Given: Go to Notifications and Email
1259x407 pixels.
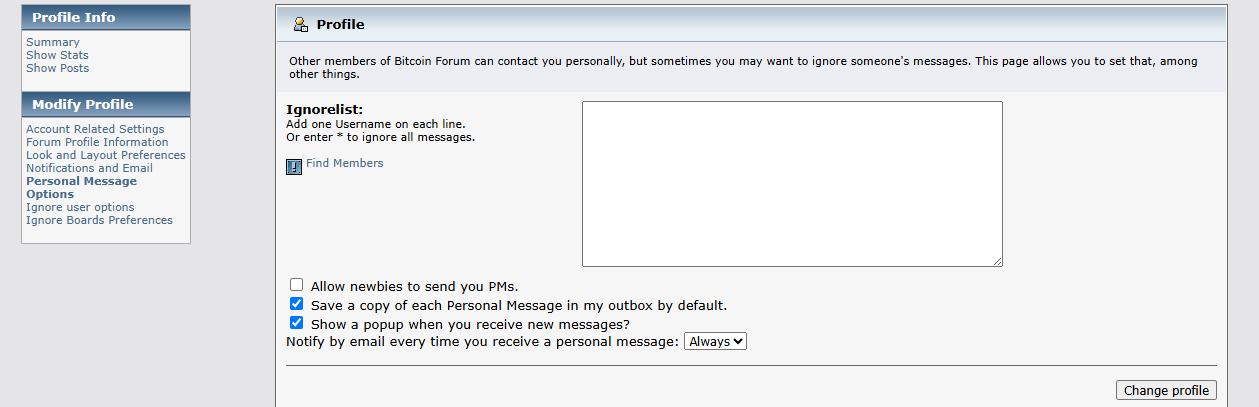Looking at the screenshot, I should coord(89,168).
